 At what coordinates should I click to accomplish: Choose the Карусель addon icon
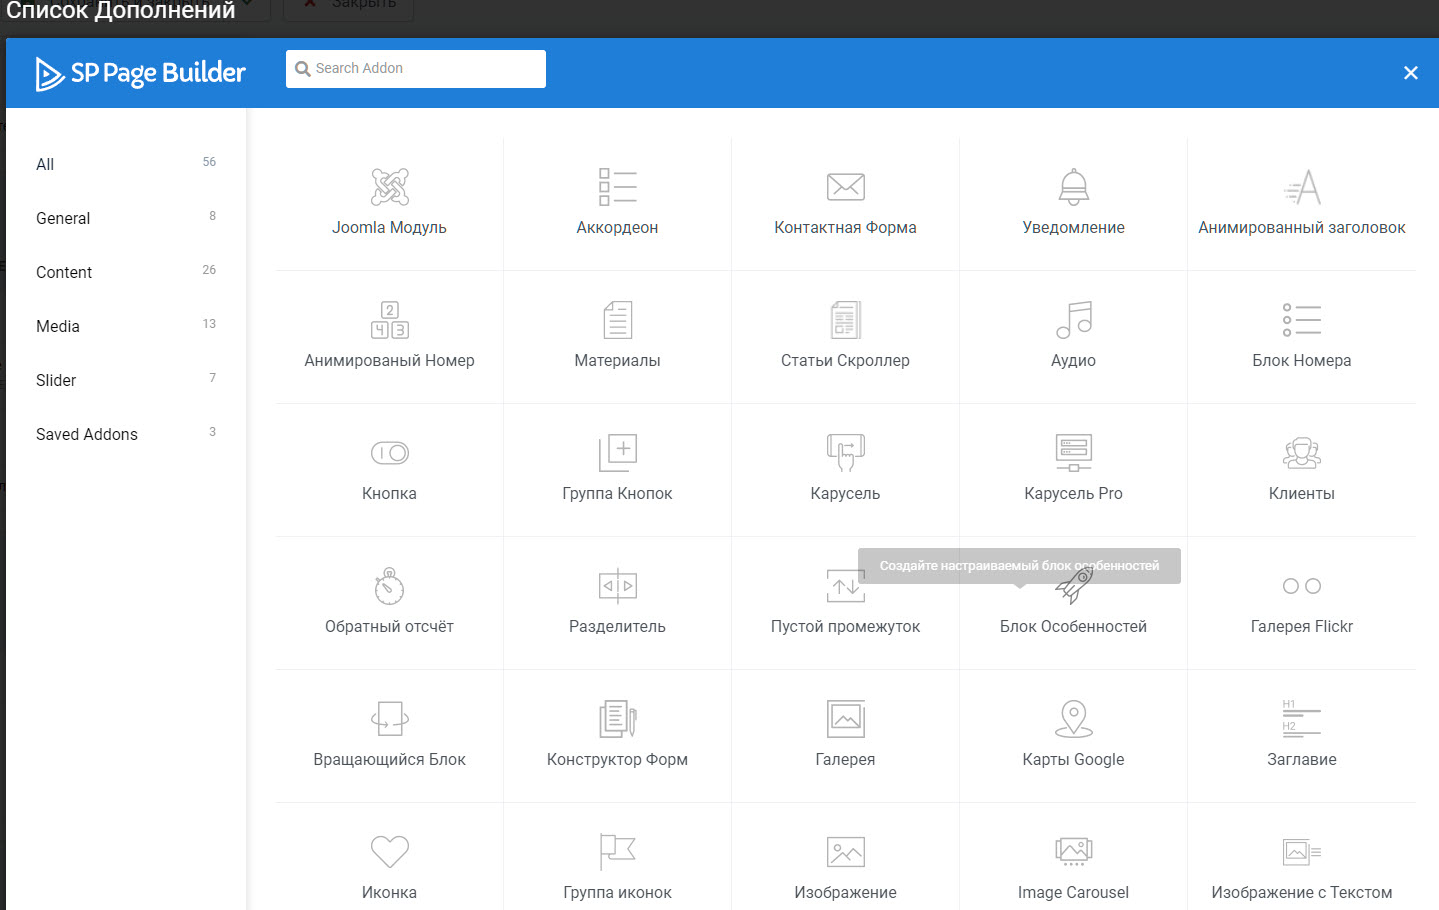coord(845,452)
